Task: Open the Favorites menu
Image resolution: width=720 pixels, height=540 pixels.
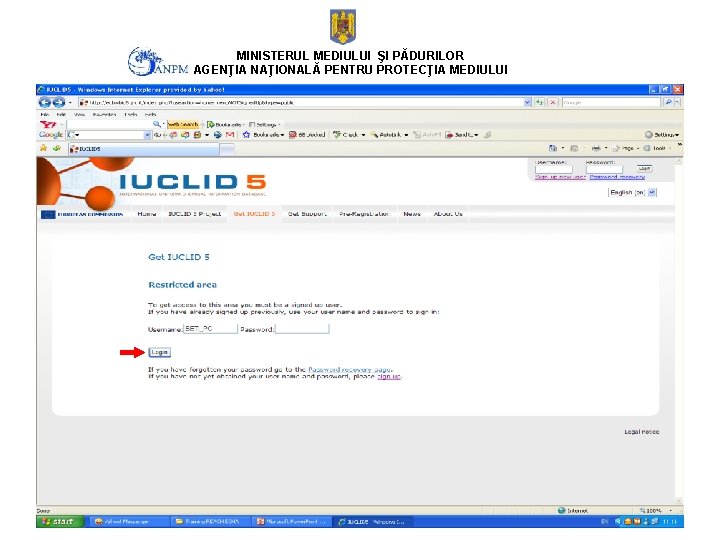Action: [104, 114]
